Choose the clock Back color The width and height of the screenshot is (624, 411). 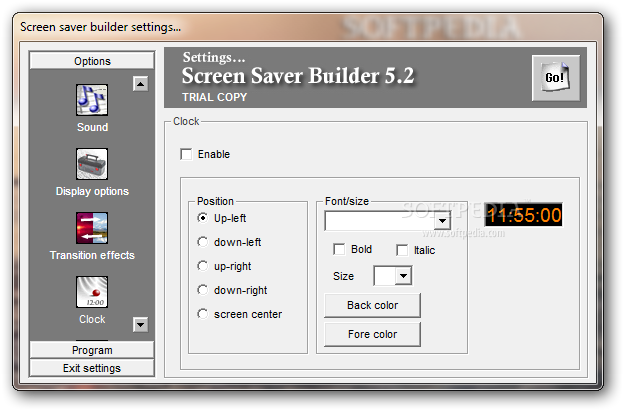(372, 305)
